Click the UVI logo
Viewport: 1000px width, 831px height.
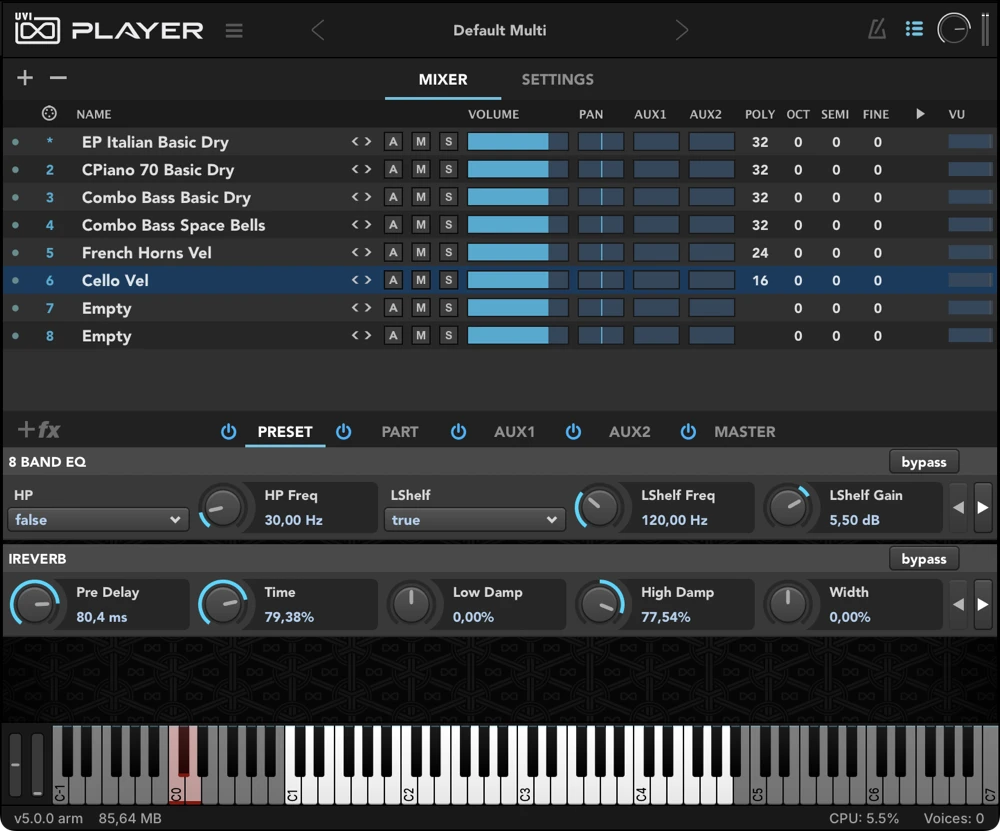pyautogui.click(x=37, y=29)
